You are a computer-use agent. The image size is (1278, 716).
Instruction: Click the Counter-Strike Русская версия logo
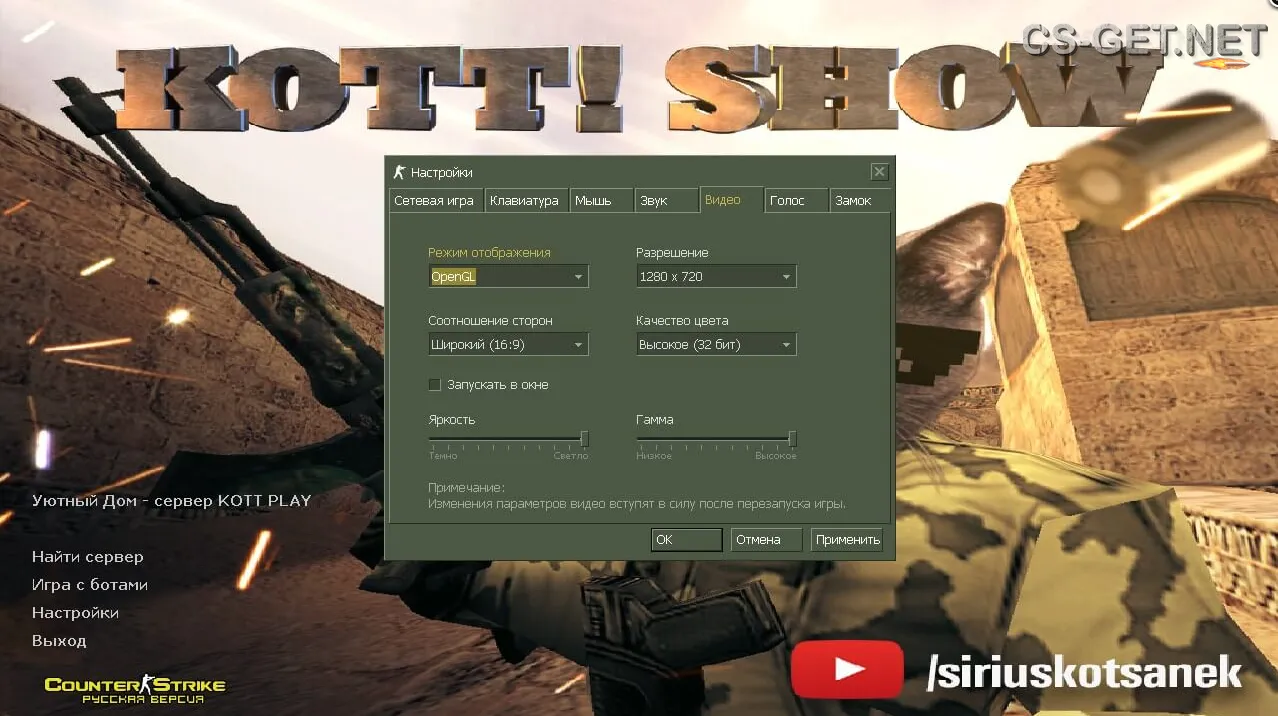(x=135, y=690)
